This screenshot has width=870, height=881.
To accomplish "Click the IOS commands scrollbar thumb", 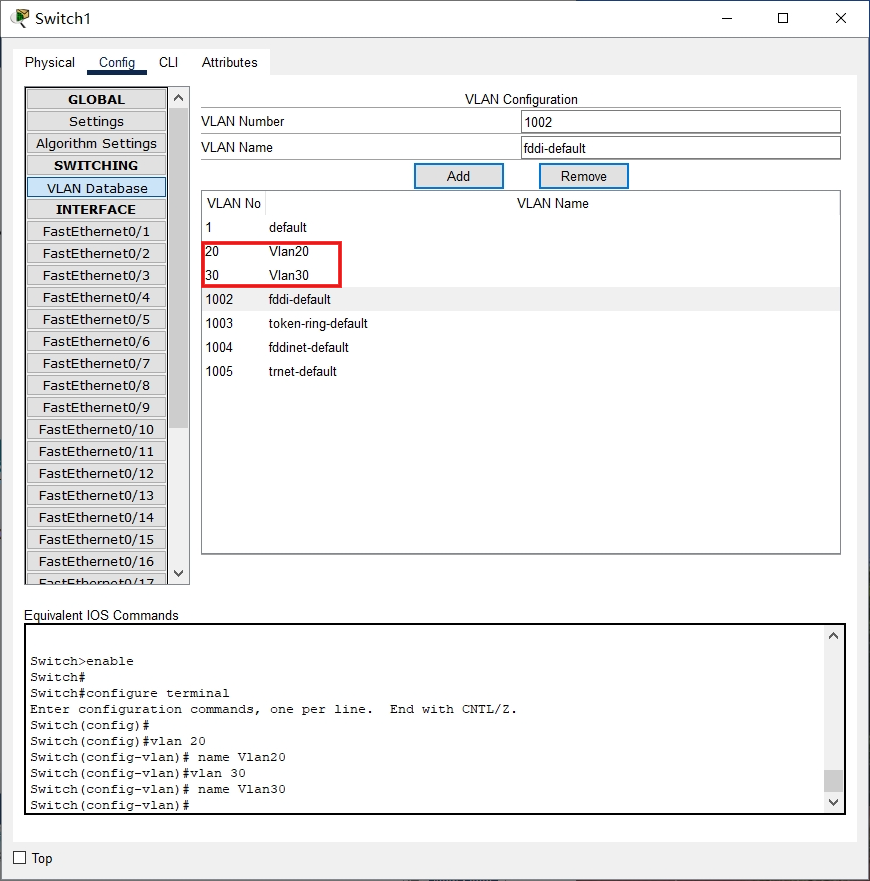I will (833, 780).
